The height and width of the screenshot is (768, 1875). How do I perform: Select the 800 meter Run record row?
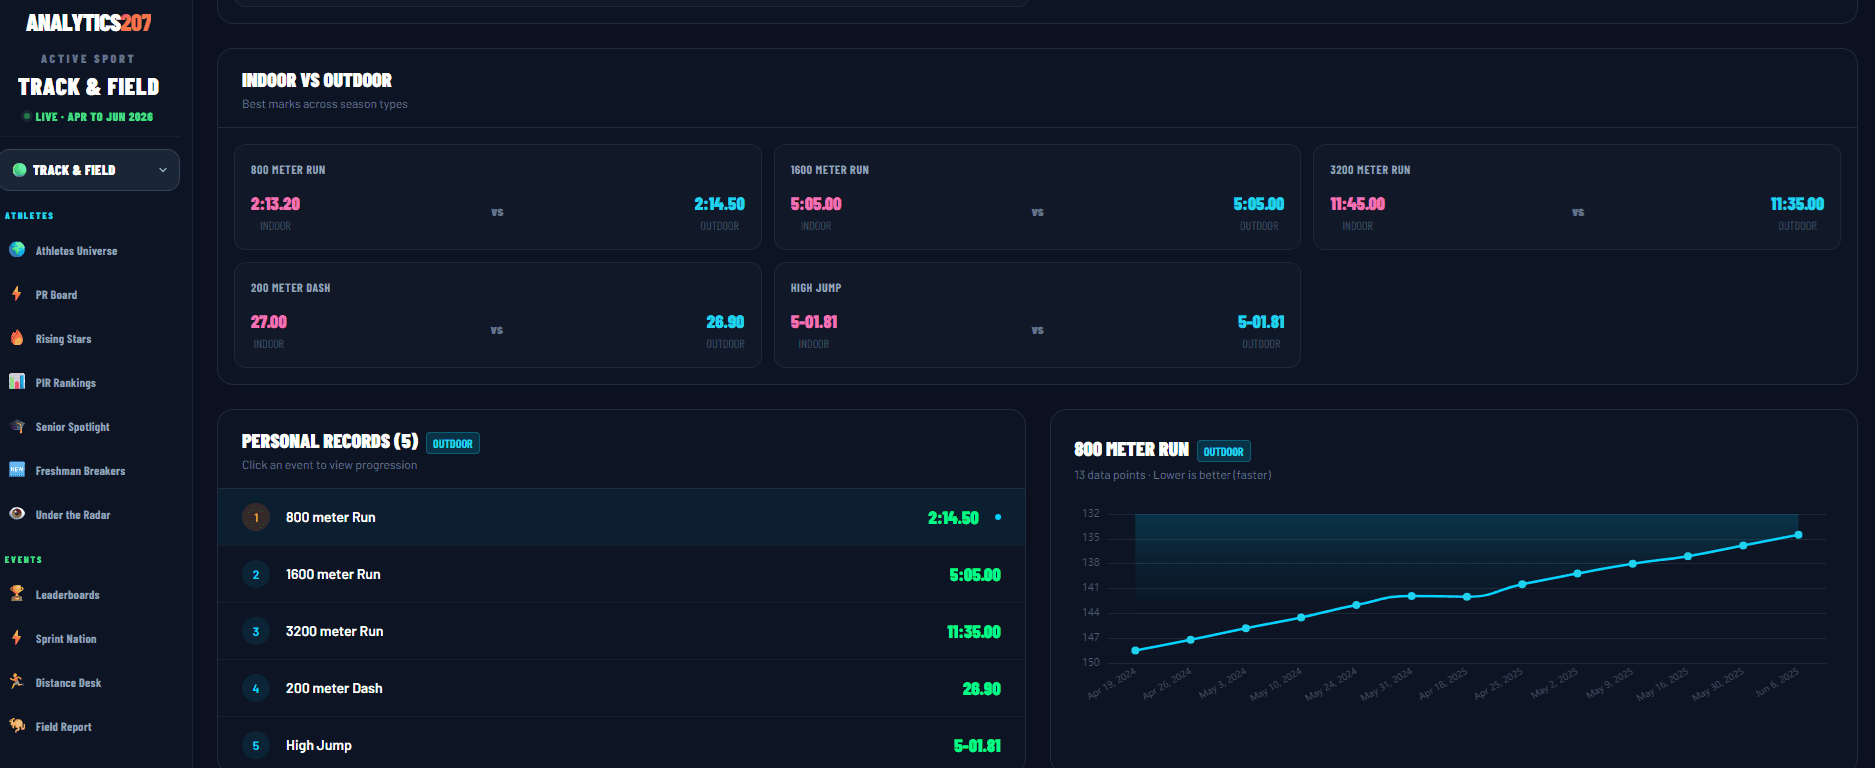click(x=621, y=517)
